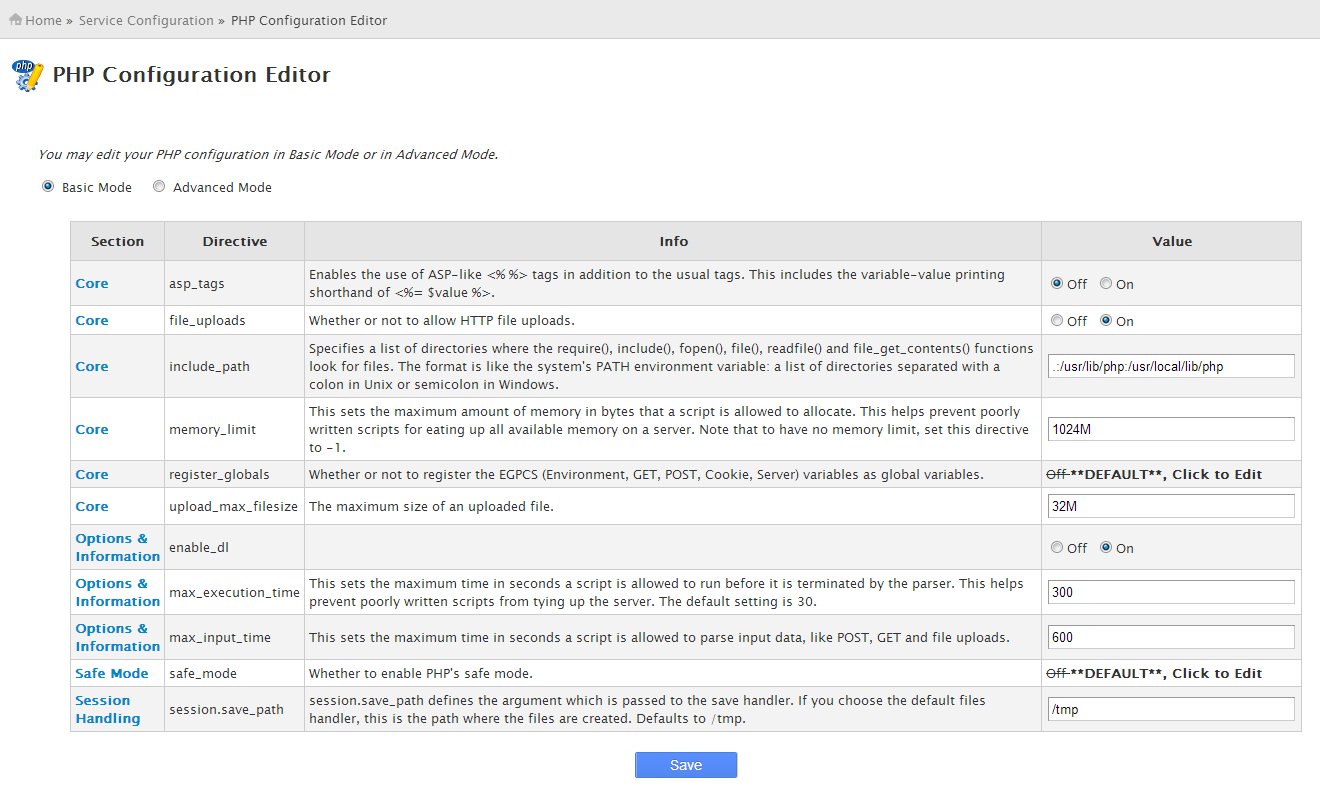Open Options & Information link for max_execution_time

[117, 592]
